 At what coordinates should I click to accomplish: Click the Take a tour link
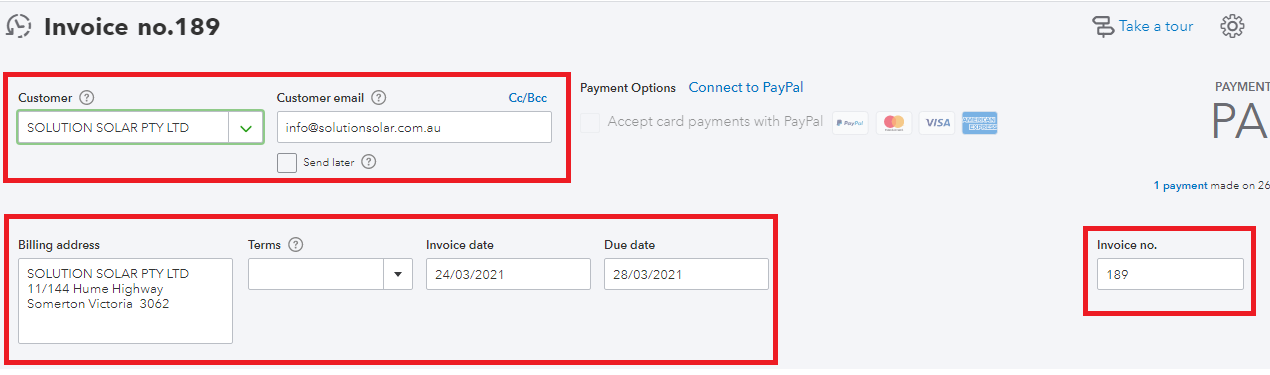pos(1156,27)
